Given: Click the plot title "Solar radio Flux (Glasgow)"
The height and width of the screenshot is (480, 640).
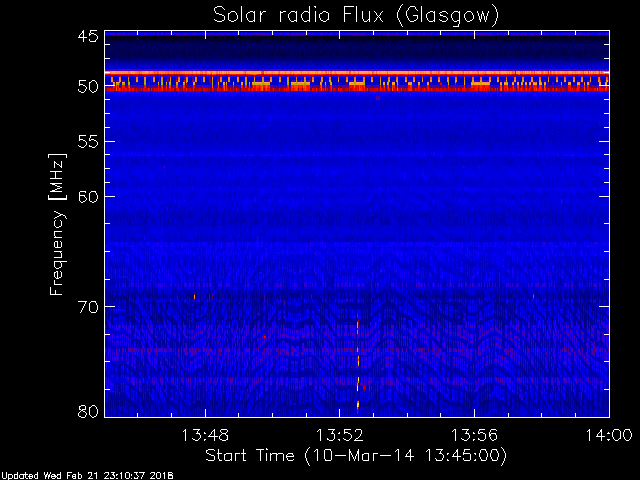Looking at the screenshot, I should pos(356,15).
